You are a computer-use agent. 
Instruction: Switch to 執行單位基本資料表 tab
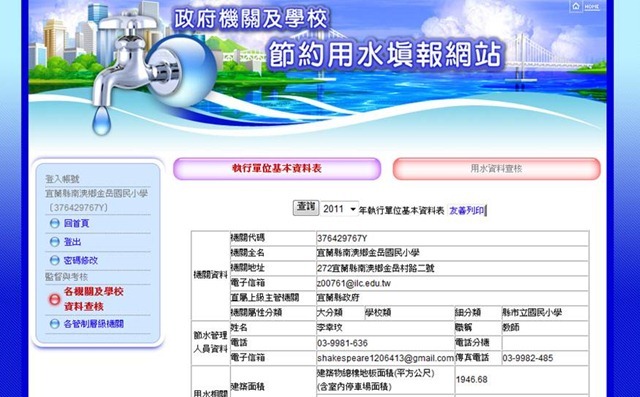tap(277, 169)
